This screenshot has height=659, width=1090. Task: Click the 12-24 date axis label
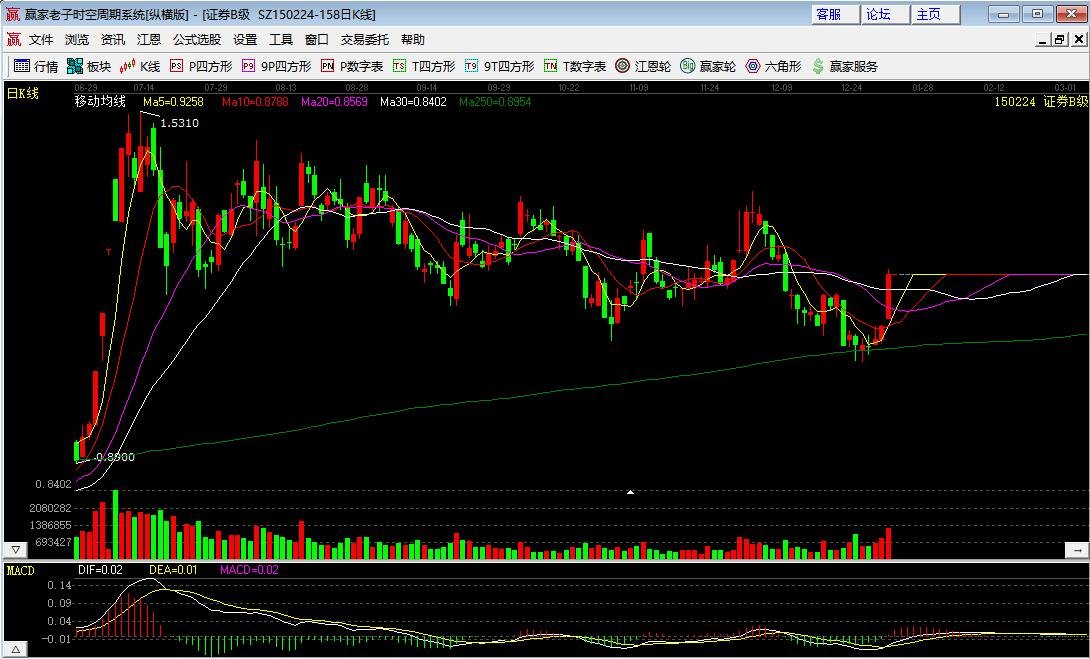click(851, 88)
